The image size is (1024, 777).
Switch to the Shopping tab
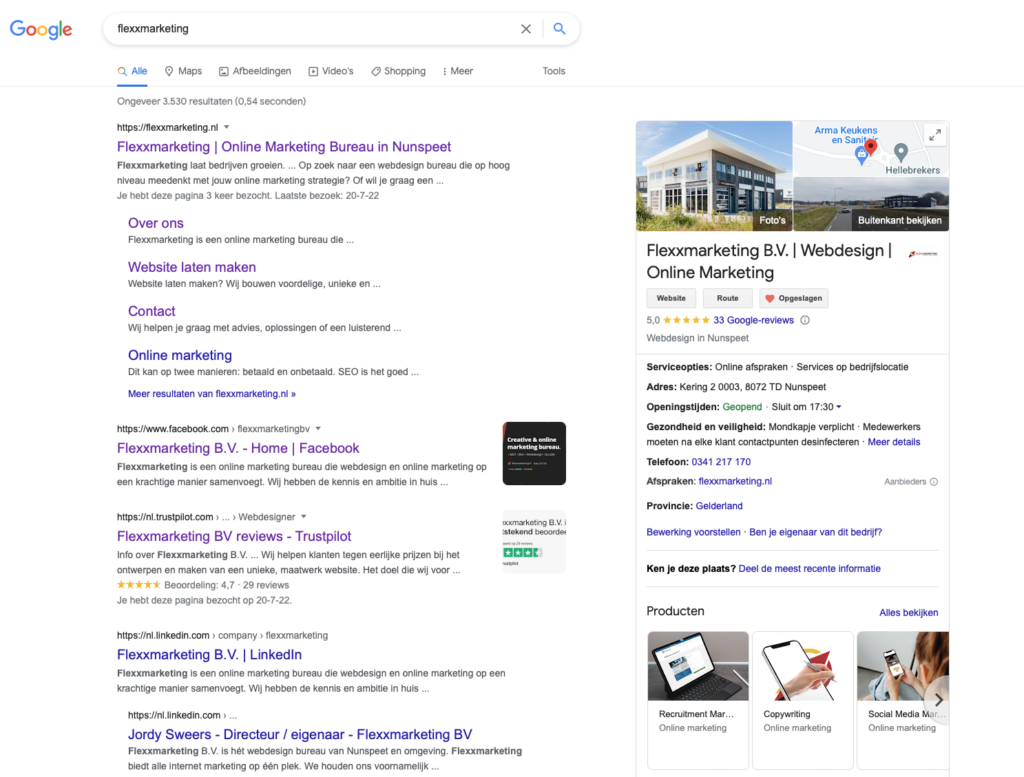tap(398, 71)
